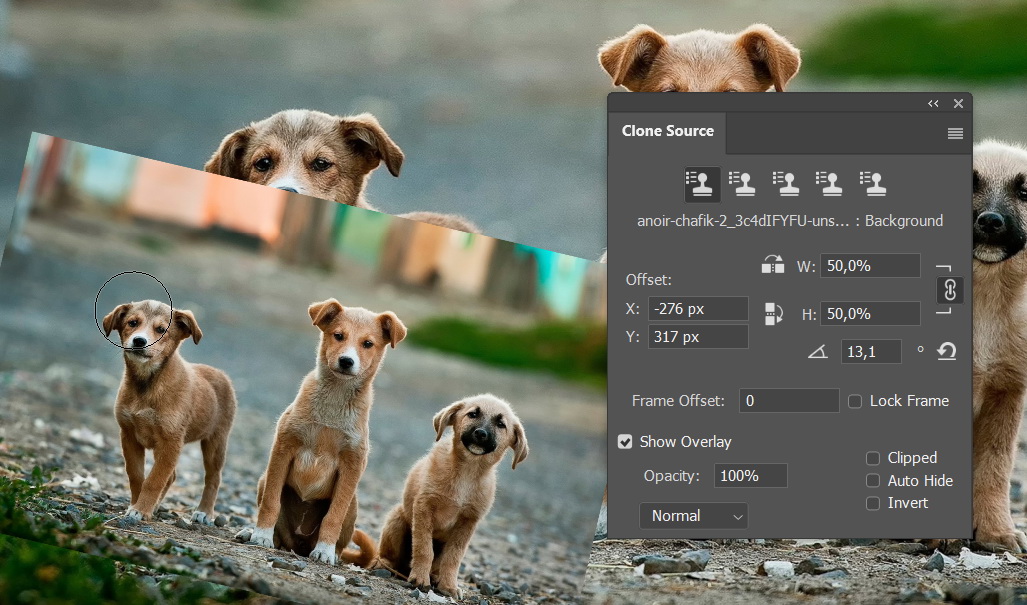Toggle the maintain aspect ratio link

[950, 290]
